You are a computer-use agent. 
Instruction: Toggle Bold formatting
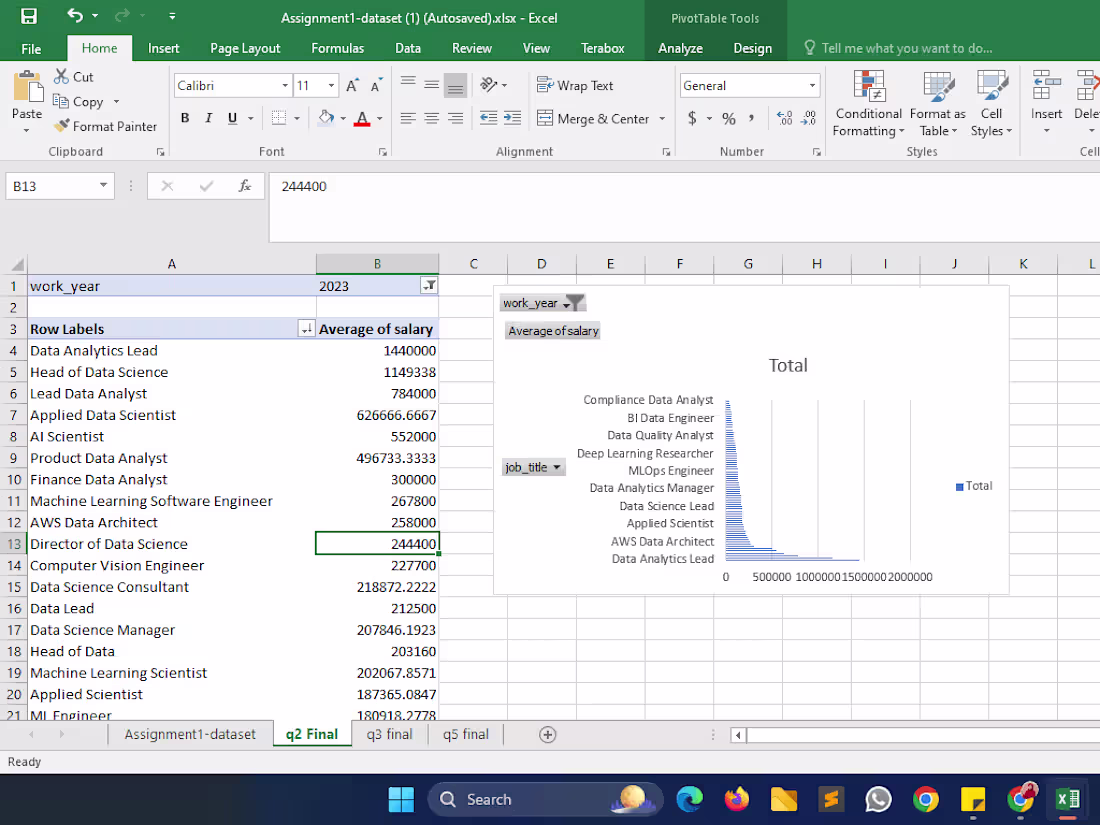click(184, 117)
